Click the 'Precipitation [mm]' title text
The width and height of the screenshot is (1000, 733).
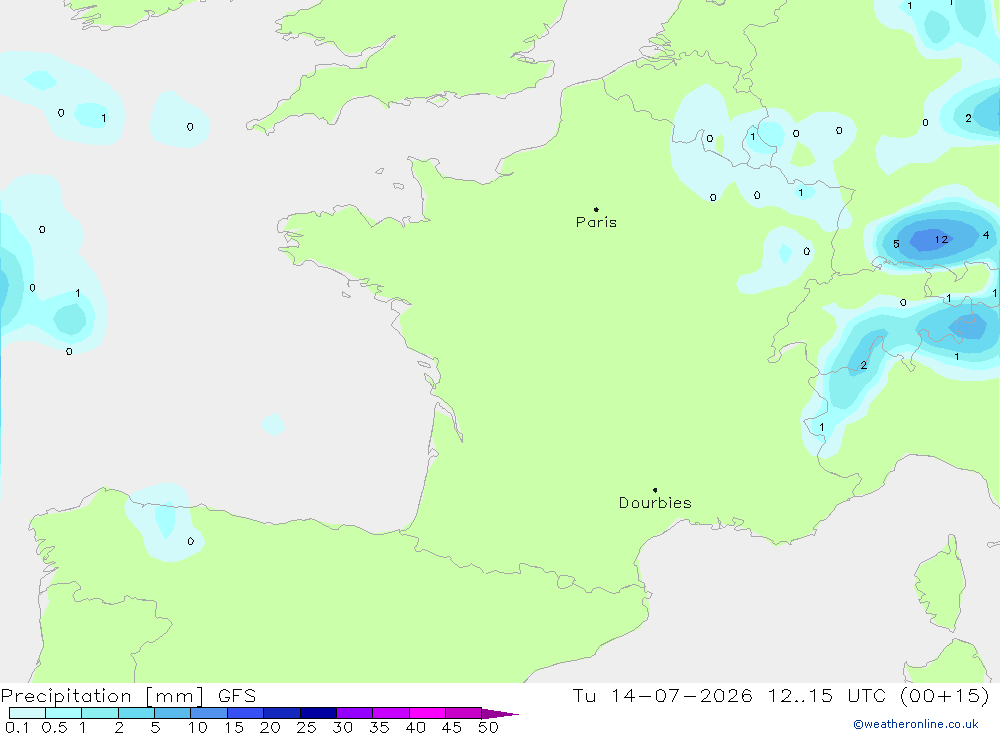click(x=103, y=695)
